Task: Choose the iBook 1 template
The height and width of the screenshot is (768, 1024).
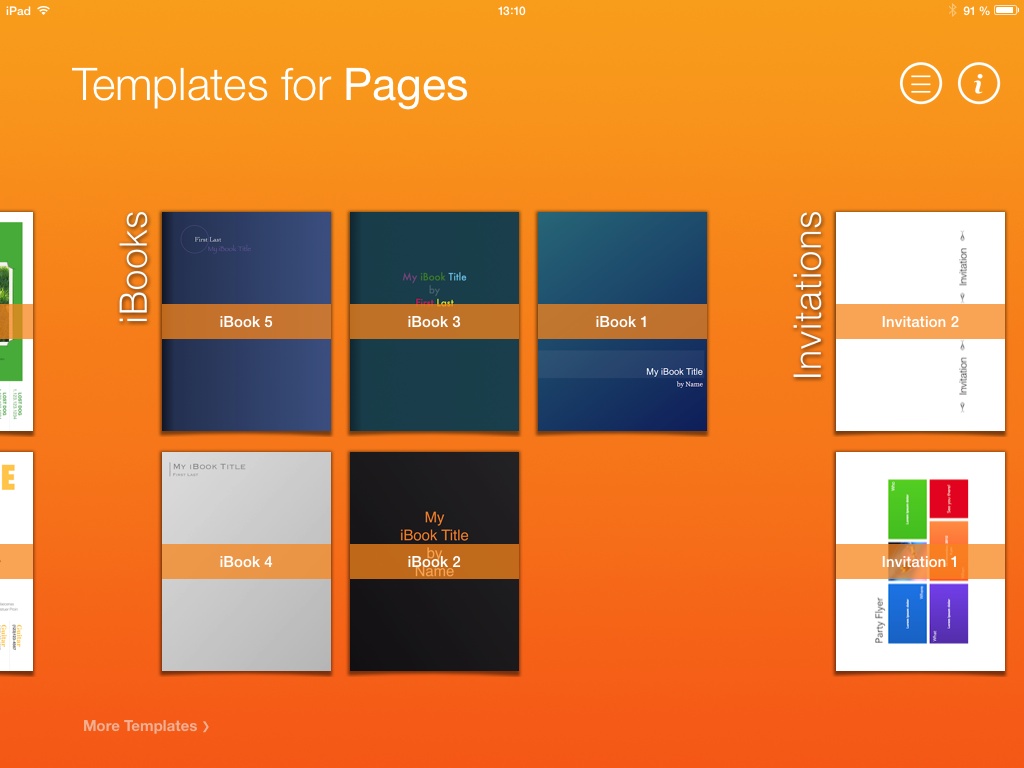Action: 622,322
